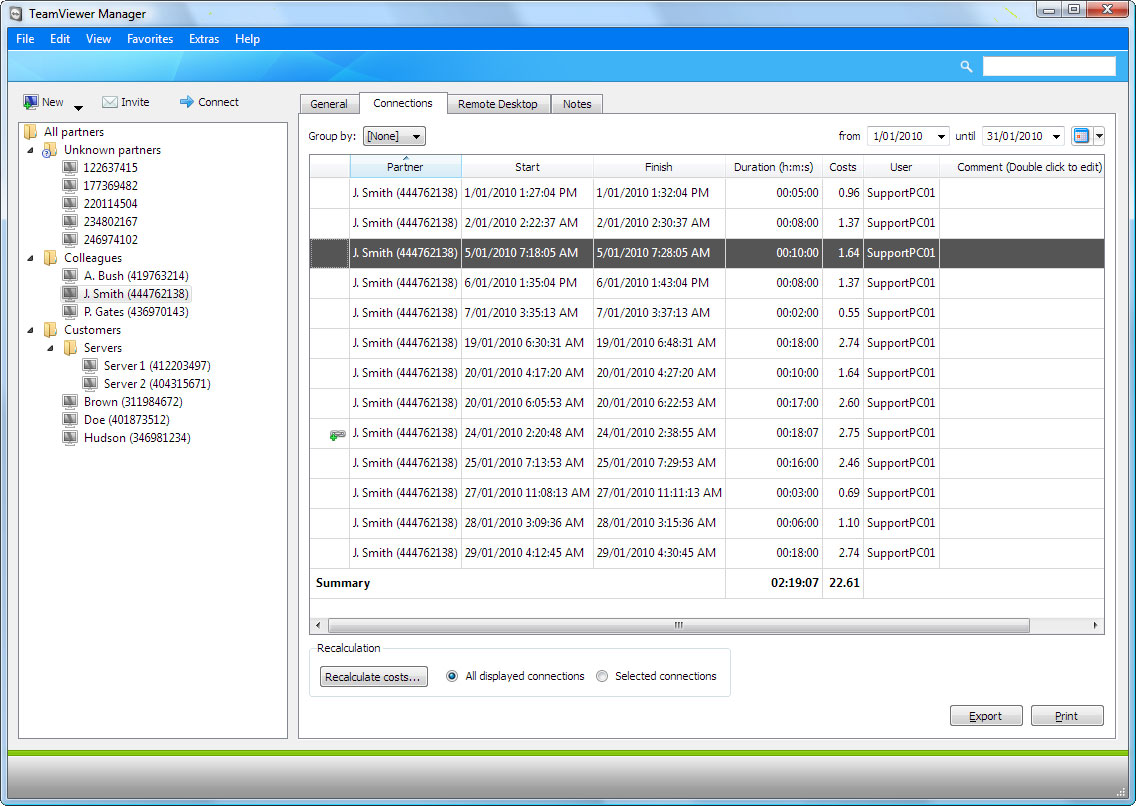This screenshot has width=1136, height=806.
Task: Click the Servers folder icon
Action: (70, 348)
